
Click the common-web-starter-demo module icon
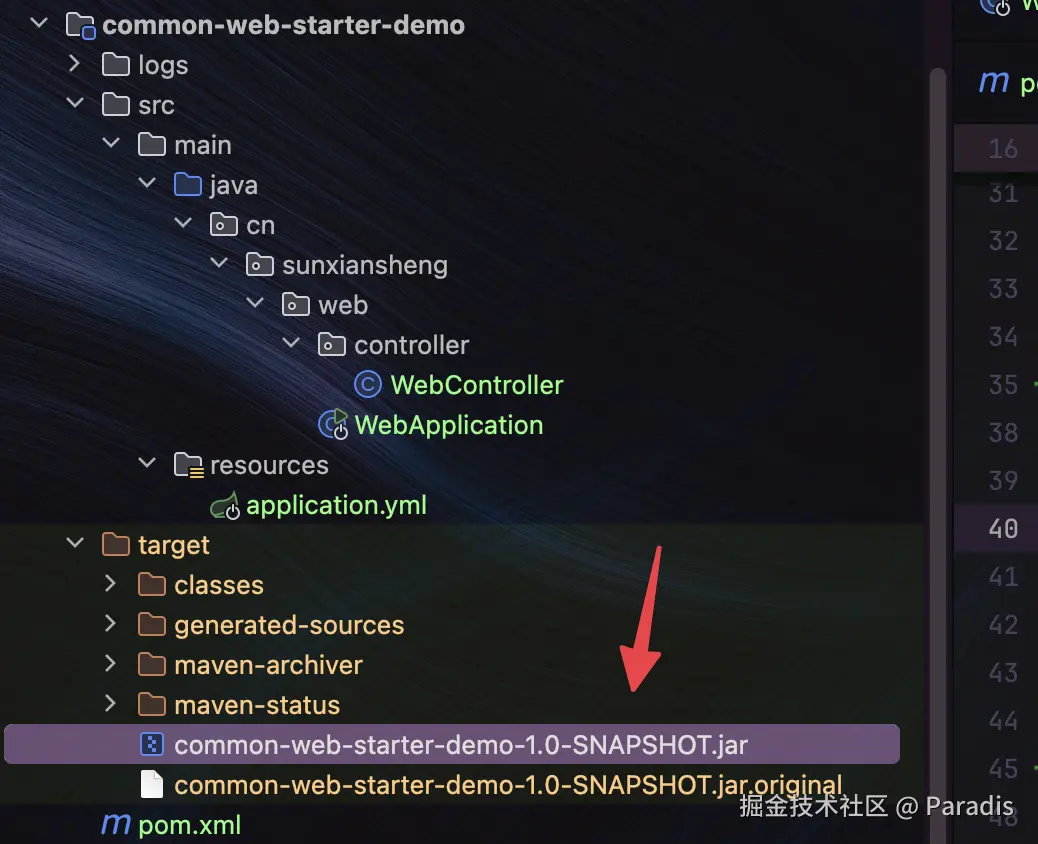click(x=81, y=25)
